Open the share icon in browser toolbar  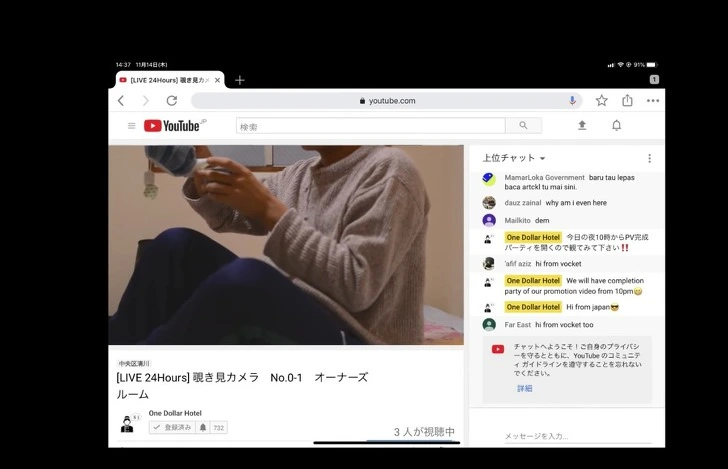click(627, 100)
